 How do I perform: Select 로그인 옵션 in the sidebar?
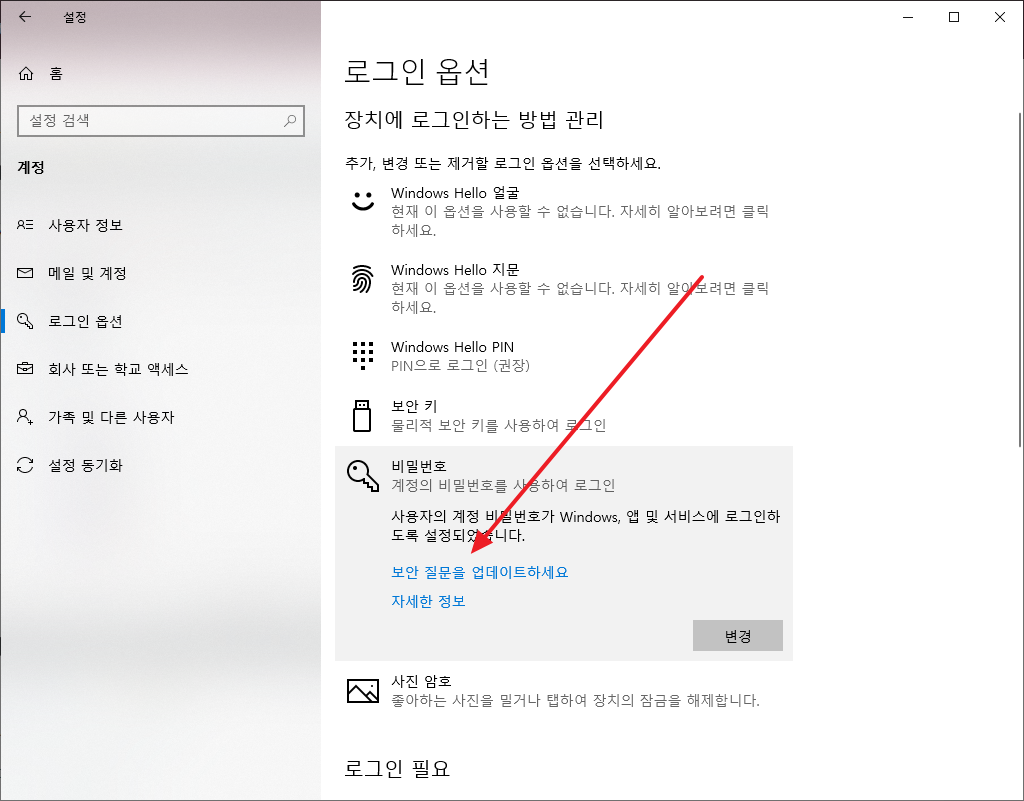click(x=161, y=321)
